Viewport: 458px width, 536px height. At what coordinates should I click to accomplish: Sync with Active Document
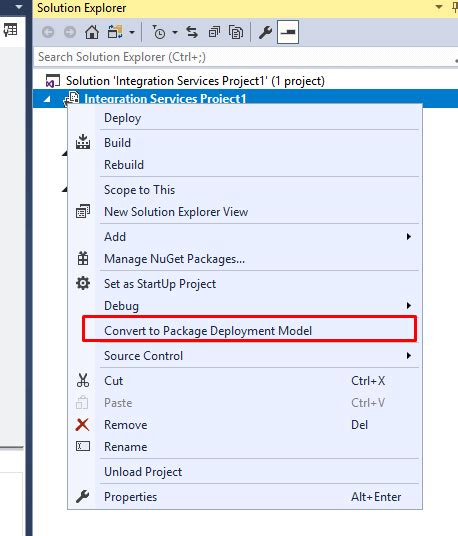point(192,32)
